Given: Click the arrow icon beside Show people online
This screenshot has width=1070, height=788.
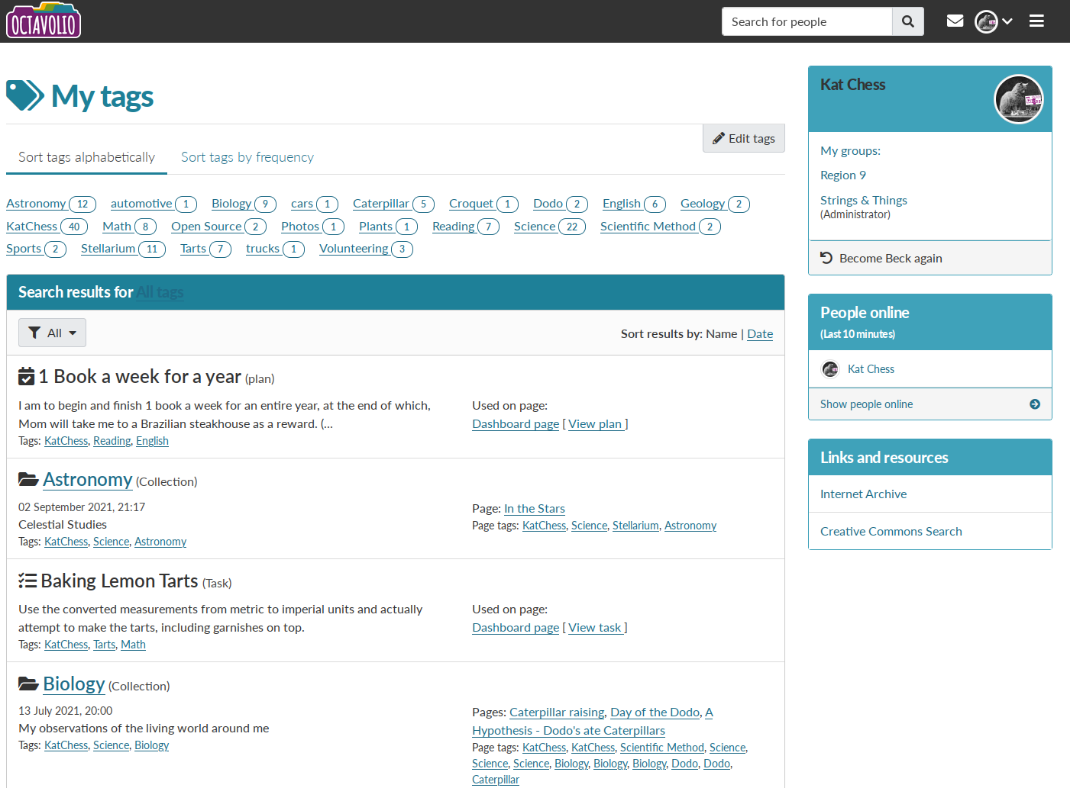Looking at the screenshot, I should pos(1035,405).
